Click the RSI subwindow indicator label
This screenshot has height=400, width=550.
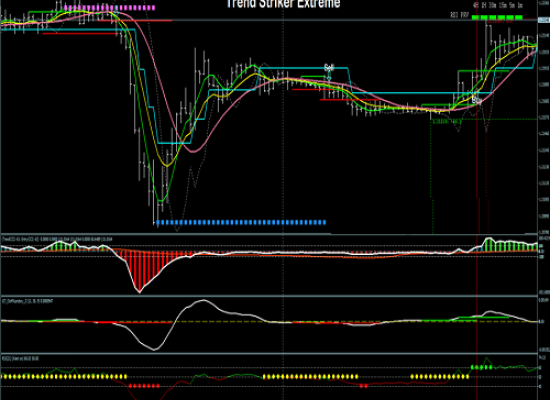coord(20,359)
